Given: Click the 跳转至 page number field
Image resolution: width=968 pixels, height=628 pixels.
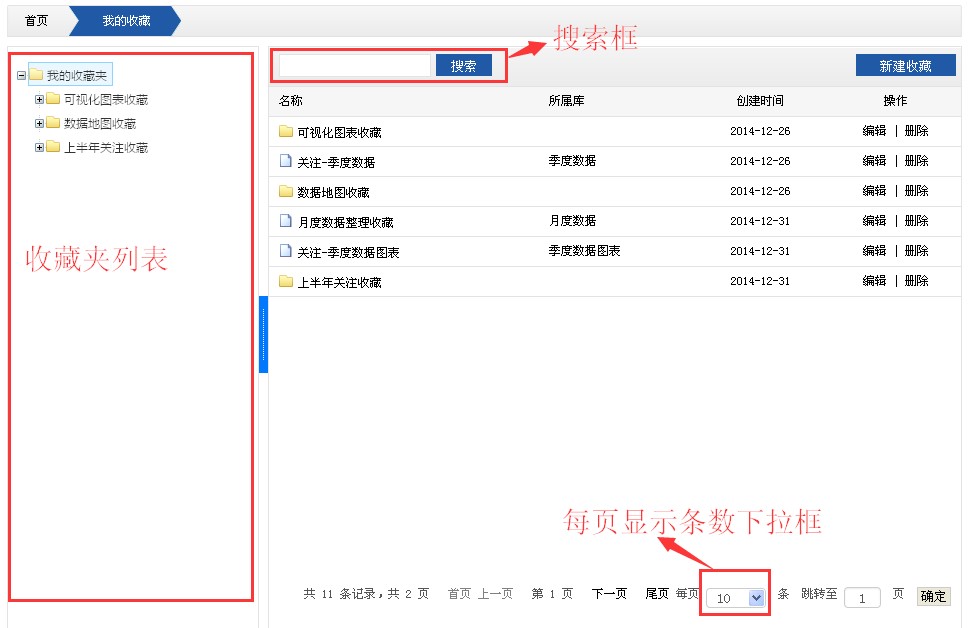Looking at the screenshot, I should (x=862, y=598).
